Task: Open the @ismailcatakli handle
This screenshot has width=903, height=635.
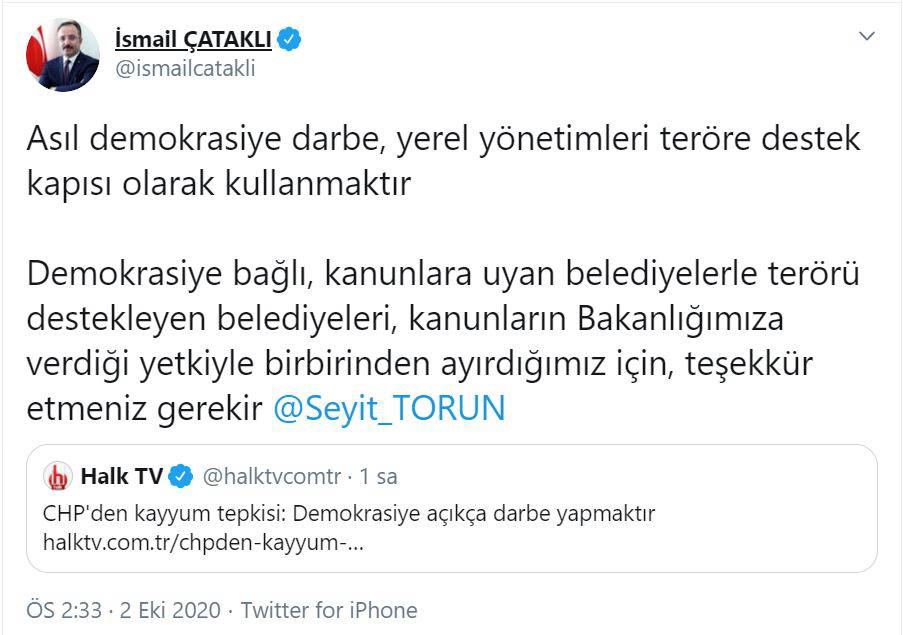Action: pyautogui.click(x=186, y=68)
